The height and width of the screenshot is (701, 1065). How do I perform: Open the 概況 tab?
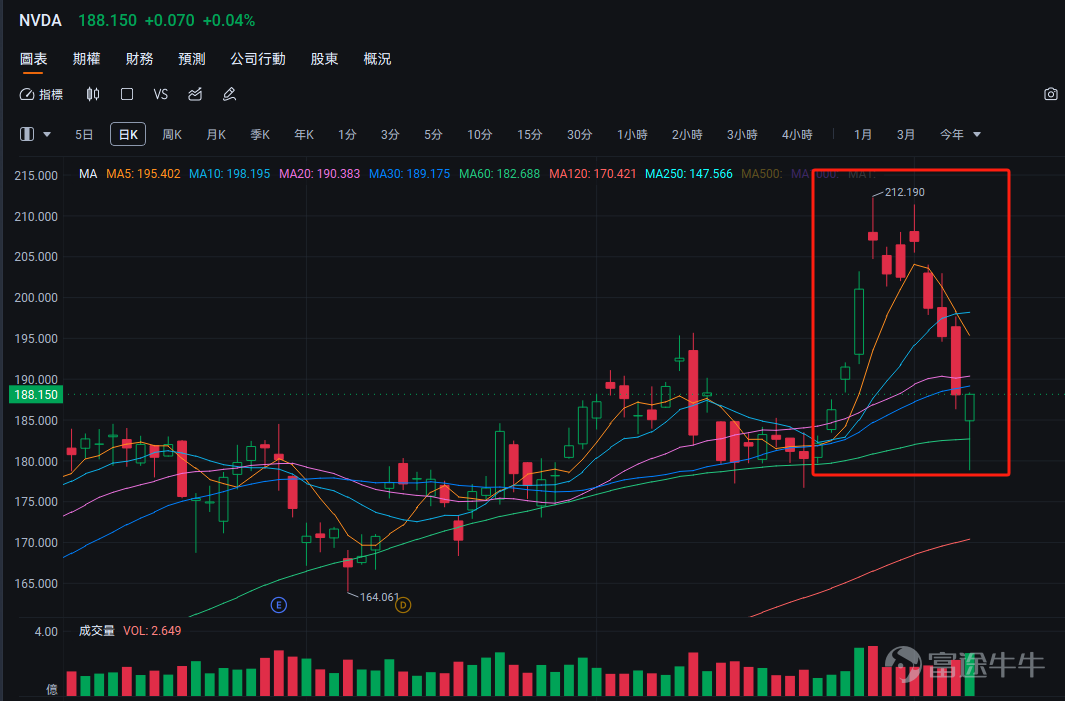[x=377, y=59]
